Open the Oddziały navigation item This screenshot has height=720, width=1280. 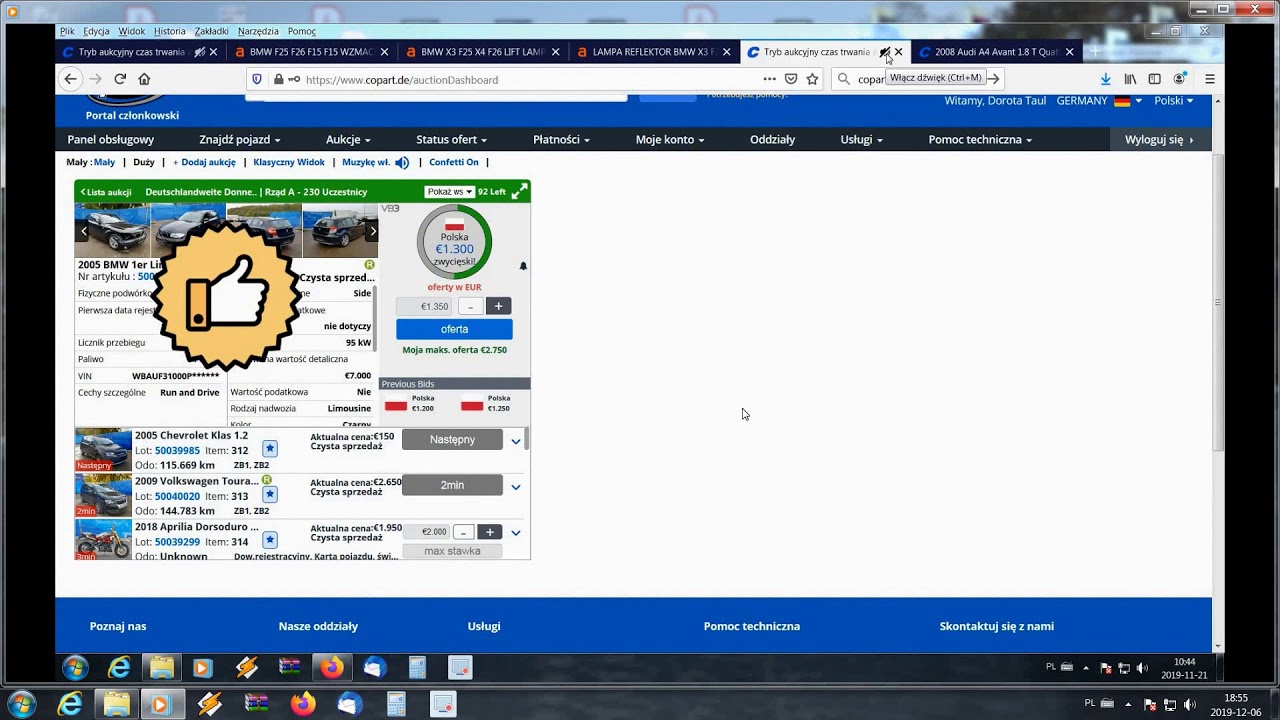pyautogui.click(x=773, y=140)
